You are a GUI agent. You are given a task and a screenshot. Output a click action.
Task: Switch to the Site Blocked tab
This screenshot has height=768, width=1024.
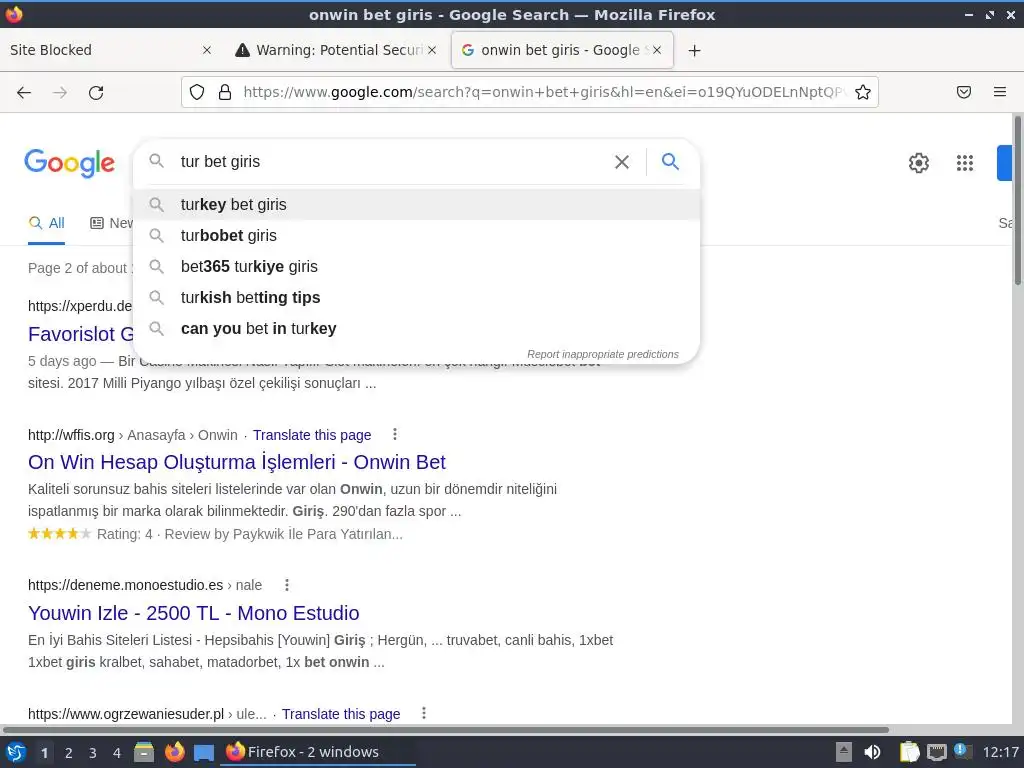(111, 50)
